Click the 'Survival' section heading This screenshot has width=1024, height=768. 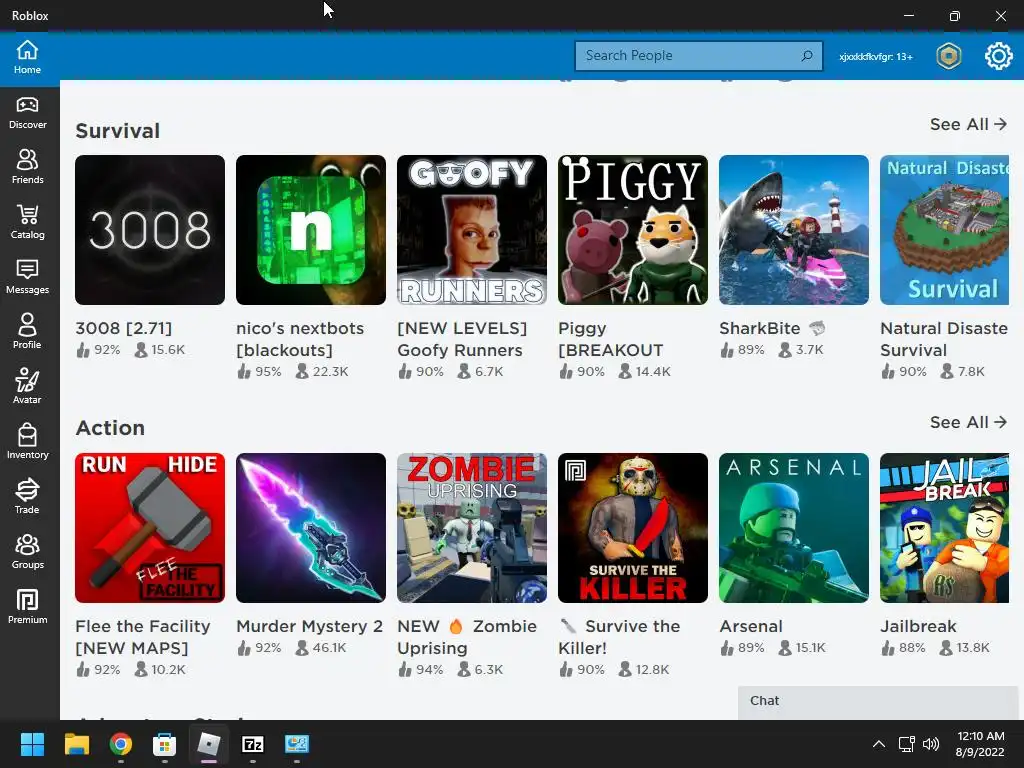tap(118, 131)
